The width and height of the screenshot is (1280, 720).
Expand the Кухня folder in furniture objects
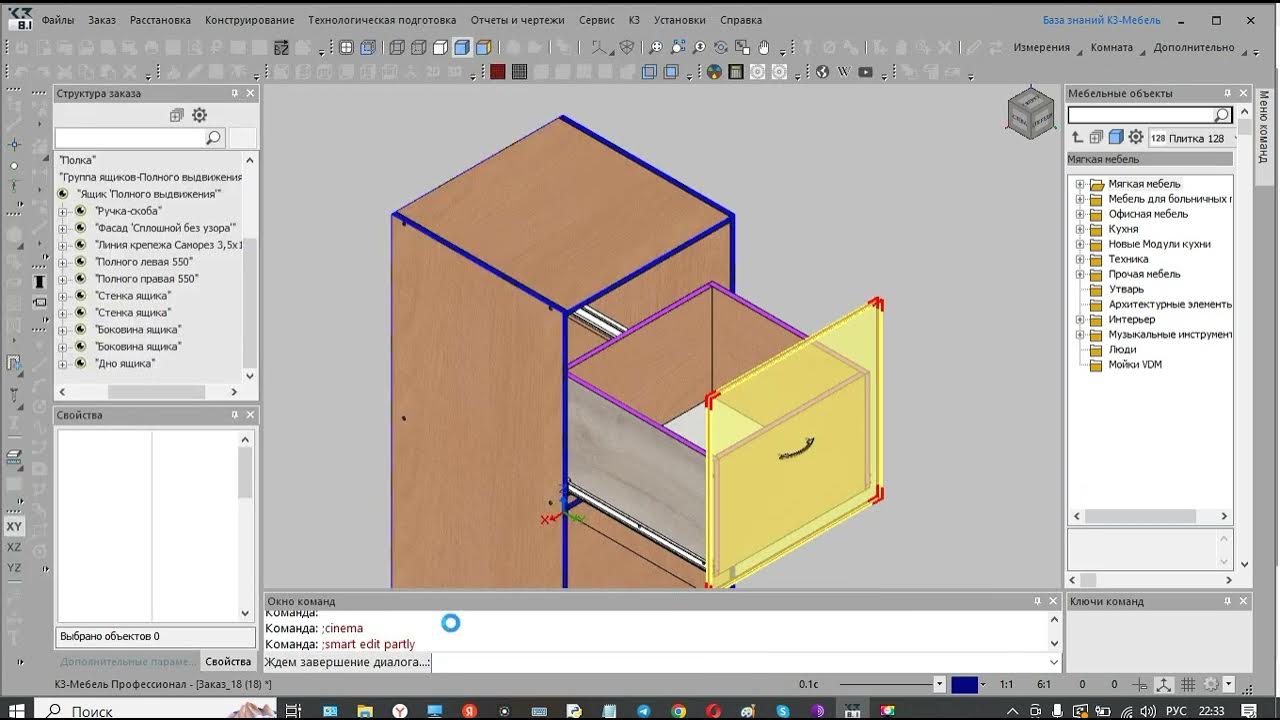[1080, 229]
